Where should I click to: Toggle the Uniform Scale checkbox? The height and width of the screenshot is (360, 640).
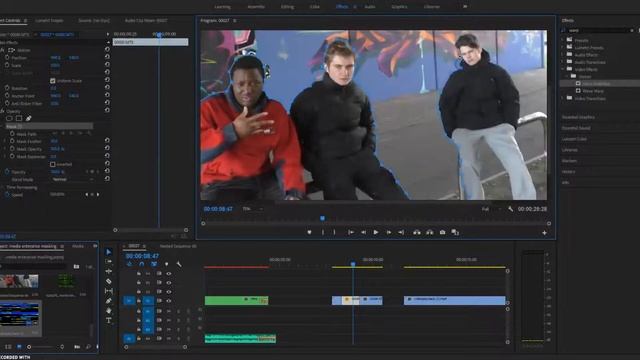click(x=53, y=81)
